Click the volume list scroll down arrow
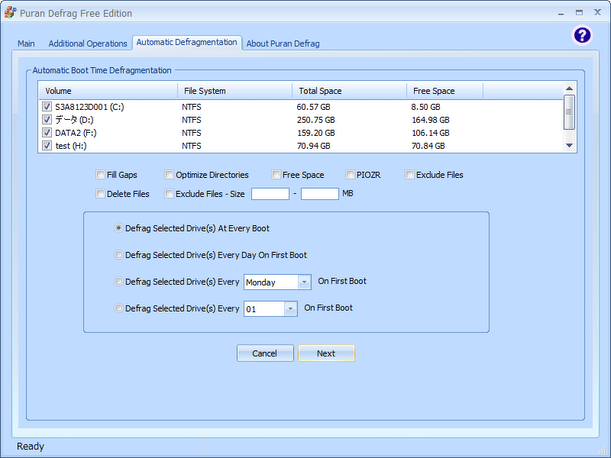611x458 pixels. (569, 145)
